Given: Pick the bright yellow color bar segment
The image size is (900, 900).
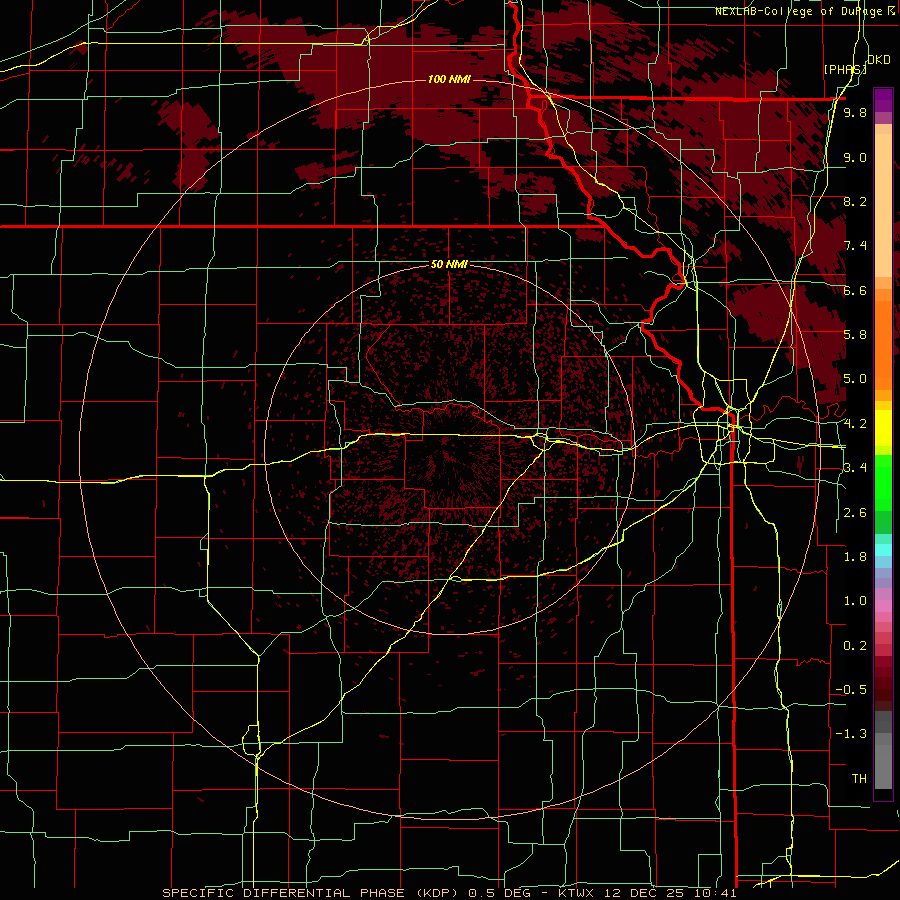Looking at the screenshot, I should [883, 428].
